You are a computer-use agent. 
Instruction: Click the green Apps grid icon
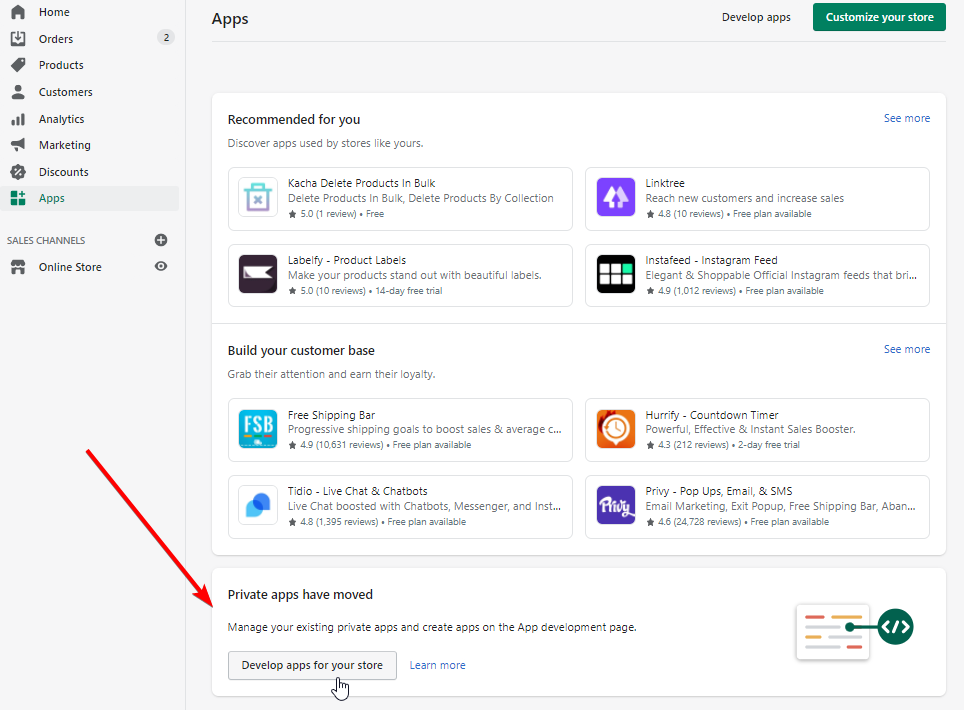click(18, 198)
